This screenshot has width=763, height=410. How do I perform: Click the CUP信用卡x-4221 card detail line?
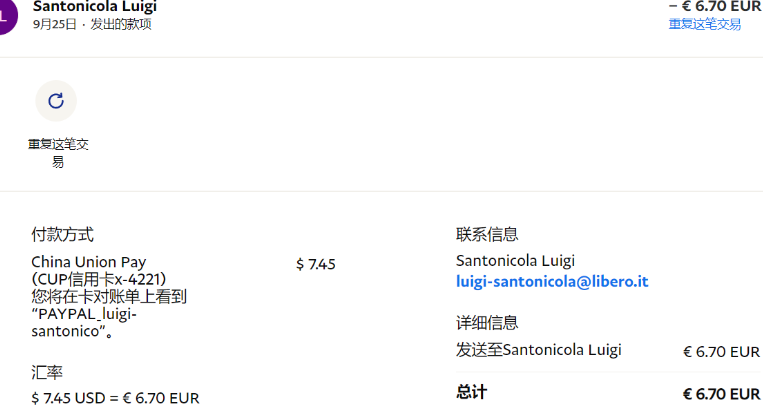point(99,279)
